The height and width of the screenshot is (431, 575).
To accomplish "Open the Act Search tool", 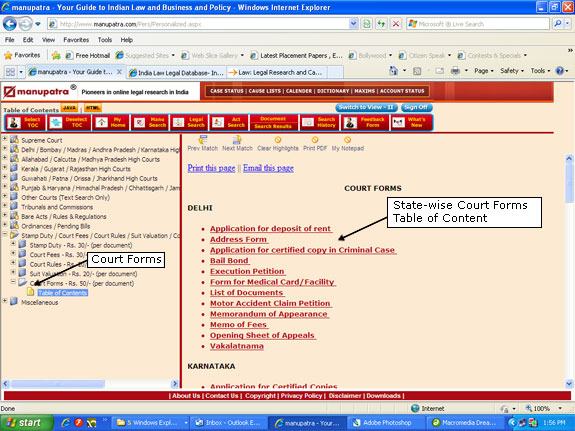I will (x=229, y=123).
